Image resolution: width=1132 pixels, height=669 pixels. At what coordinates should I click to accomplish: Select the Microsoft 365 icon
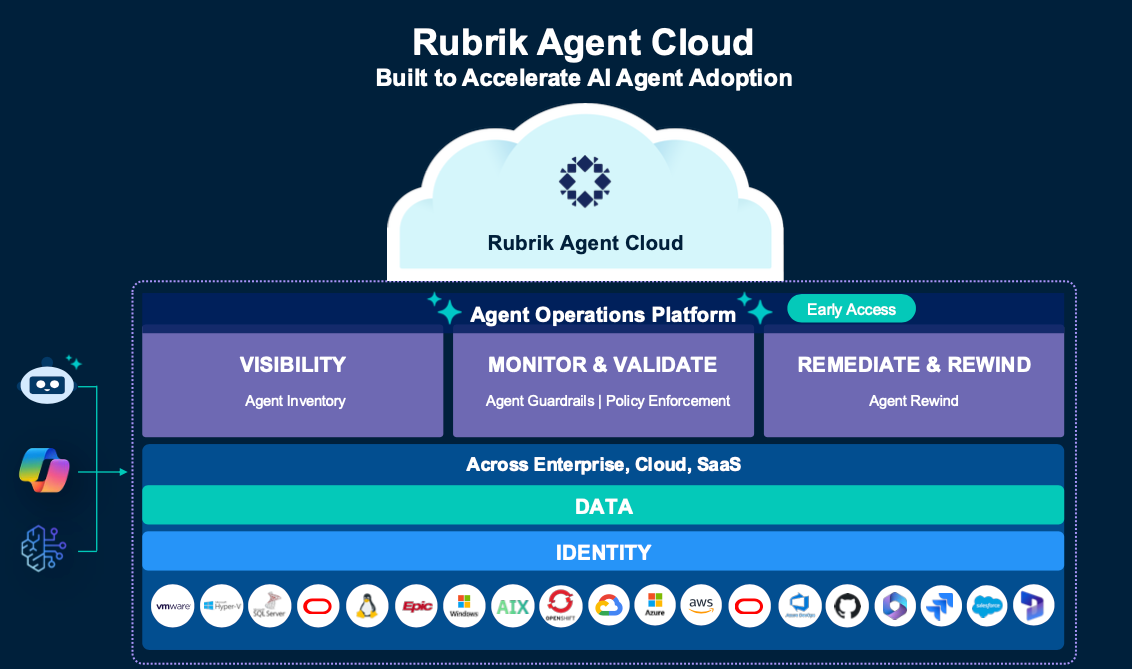click(x=895, y=605)
